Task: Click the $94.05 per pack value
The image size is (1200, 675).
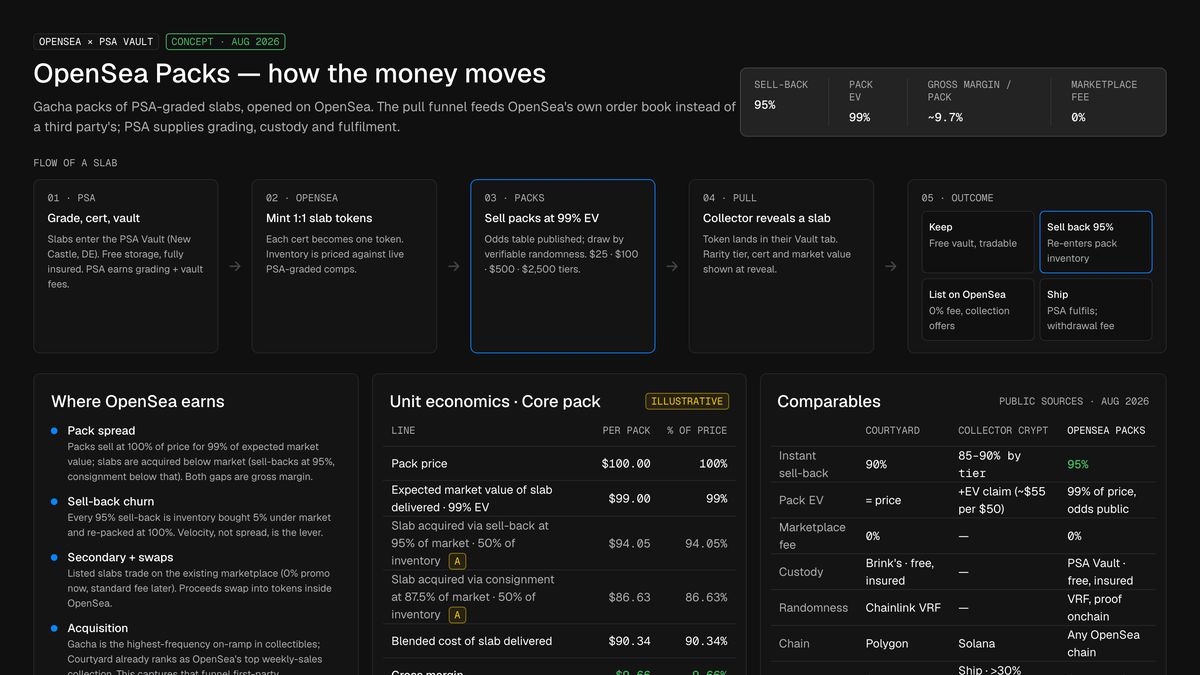Action: 630,544
